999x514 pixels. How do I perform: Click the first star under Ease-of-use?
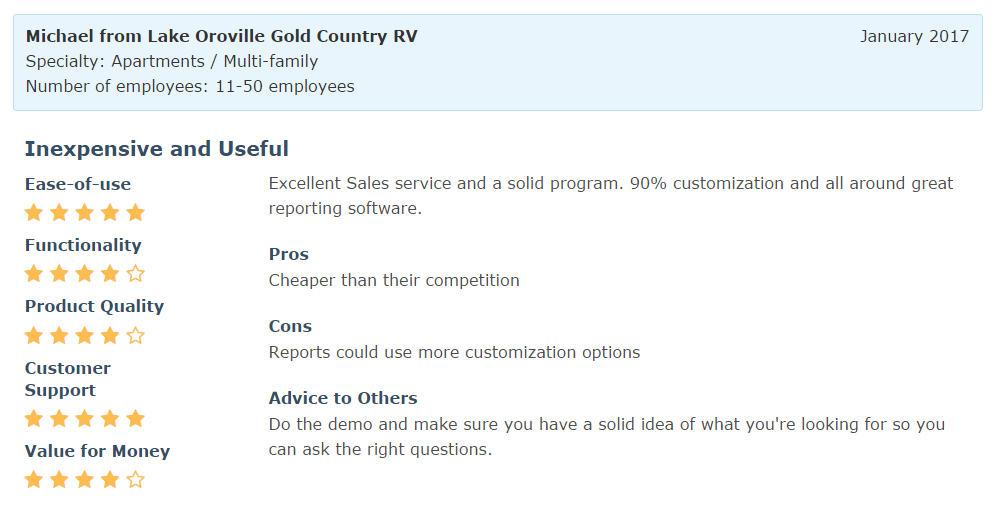tap(34, 213)
